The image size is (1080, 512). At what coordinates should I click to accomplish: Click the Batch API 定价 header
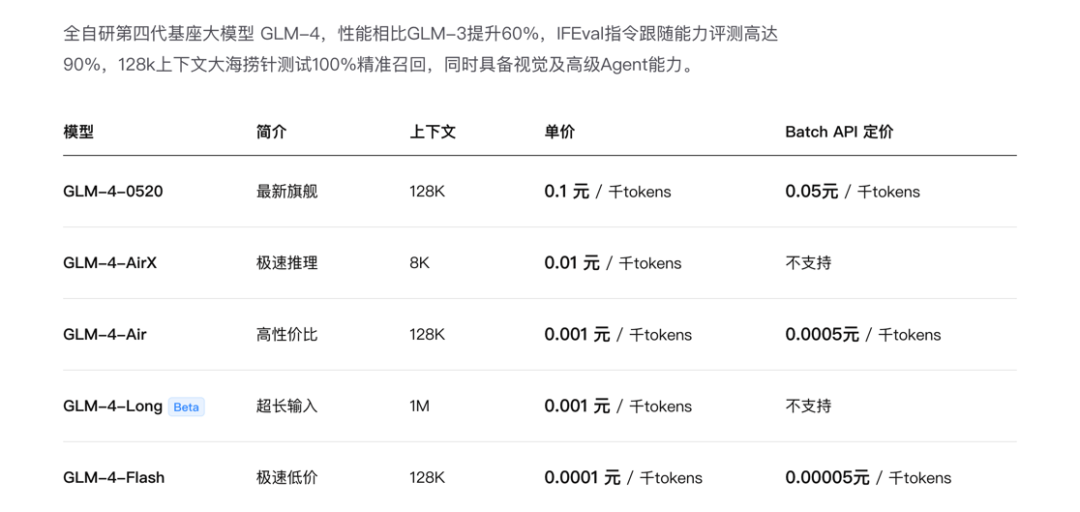coord(839,131)
